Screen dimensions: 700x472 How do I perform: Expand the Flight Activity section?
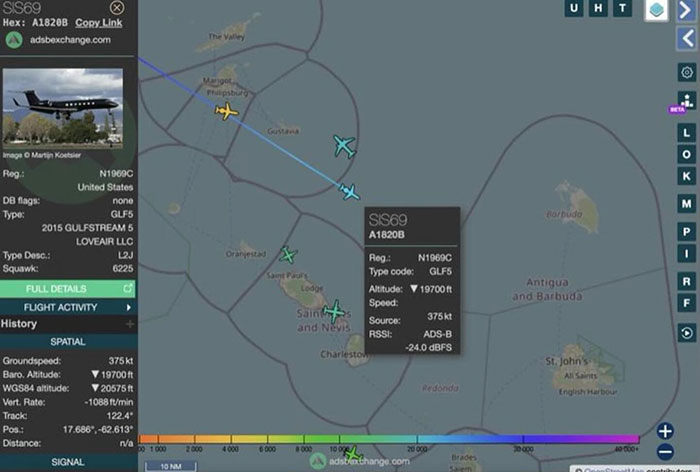pos(68,307)
